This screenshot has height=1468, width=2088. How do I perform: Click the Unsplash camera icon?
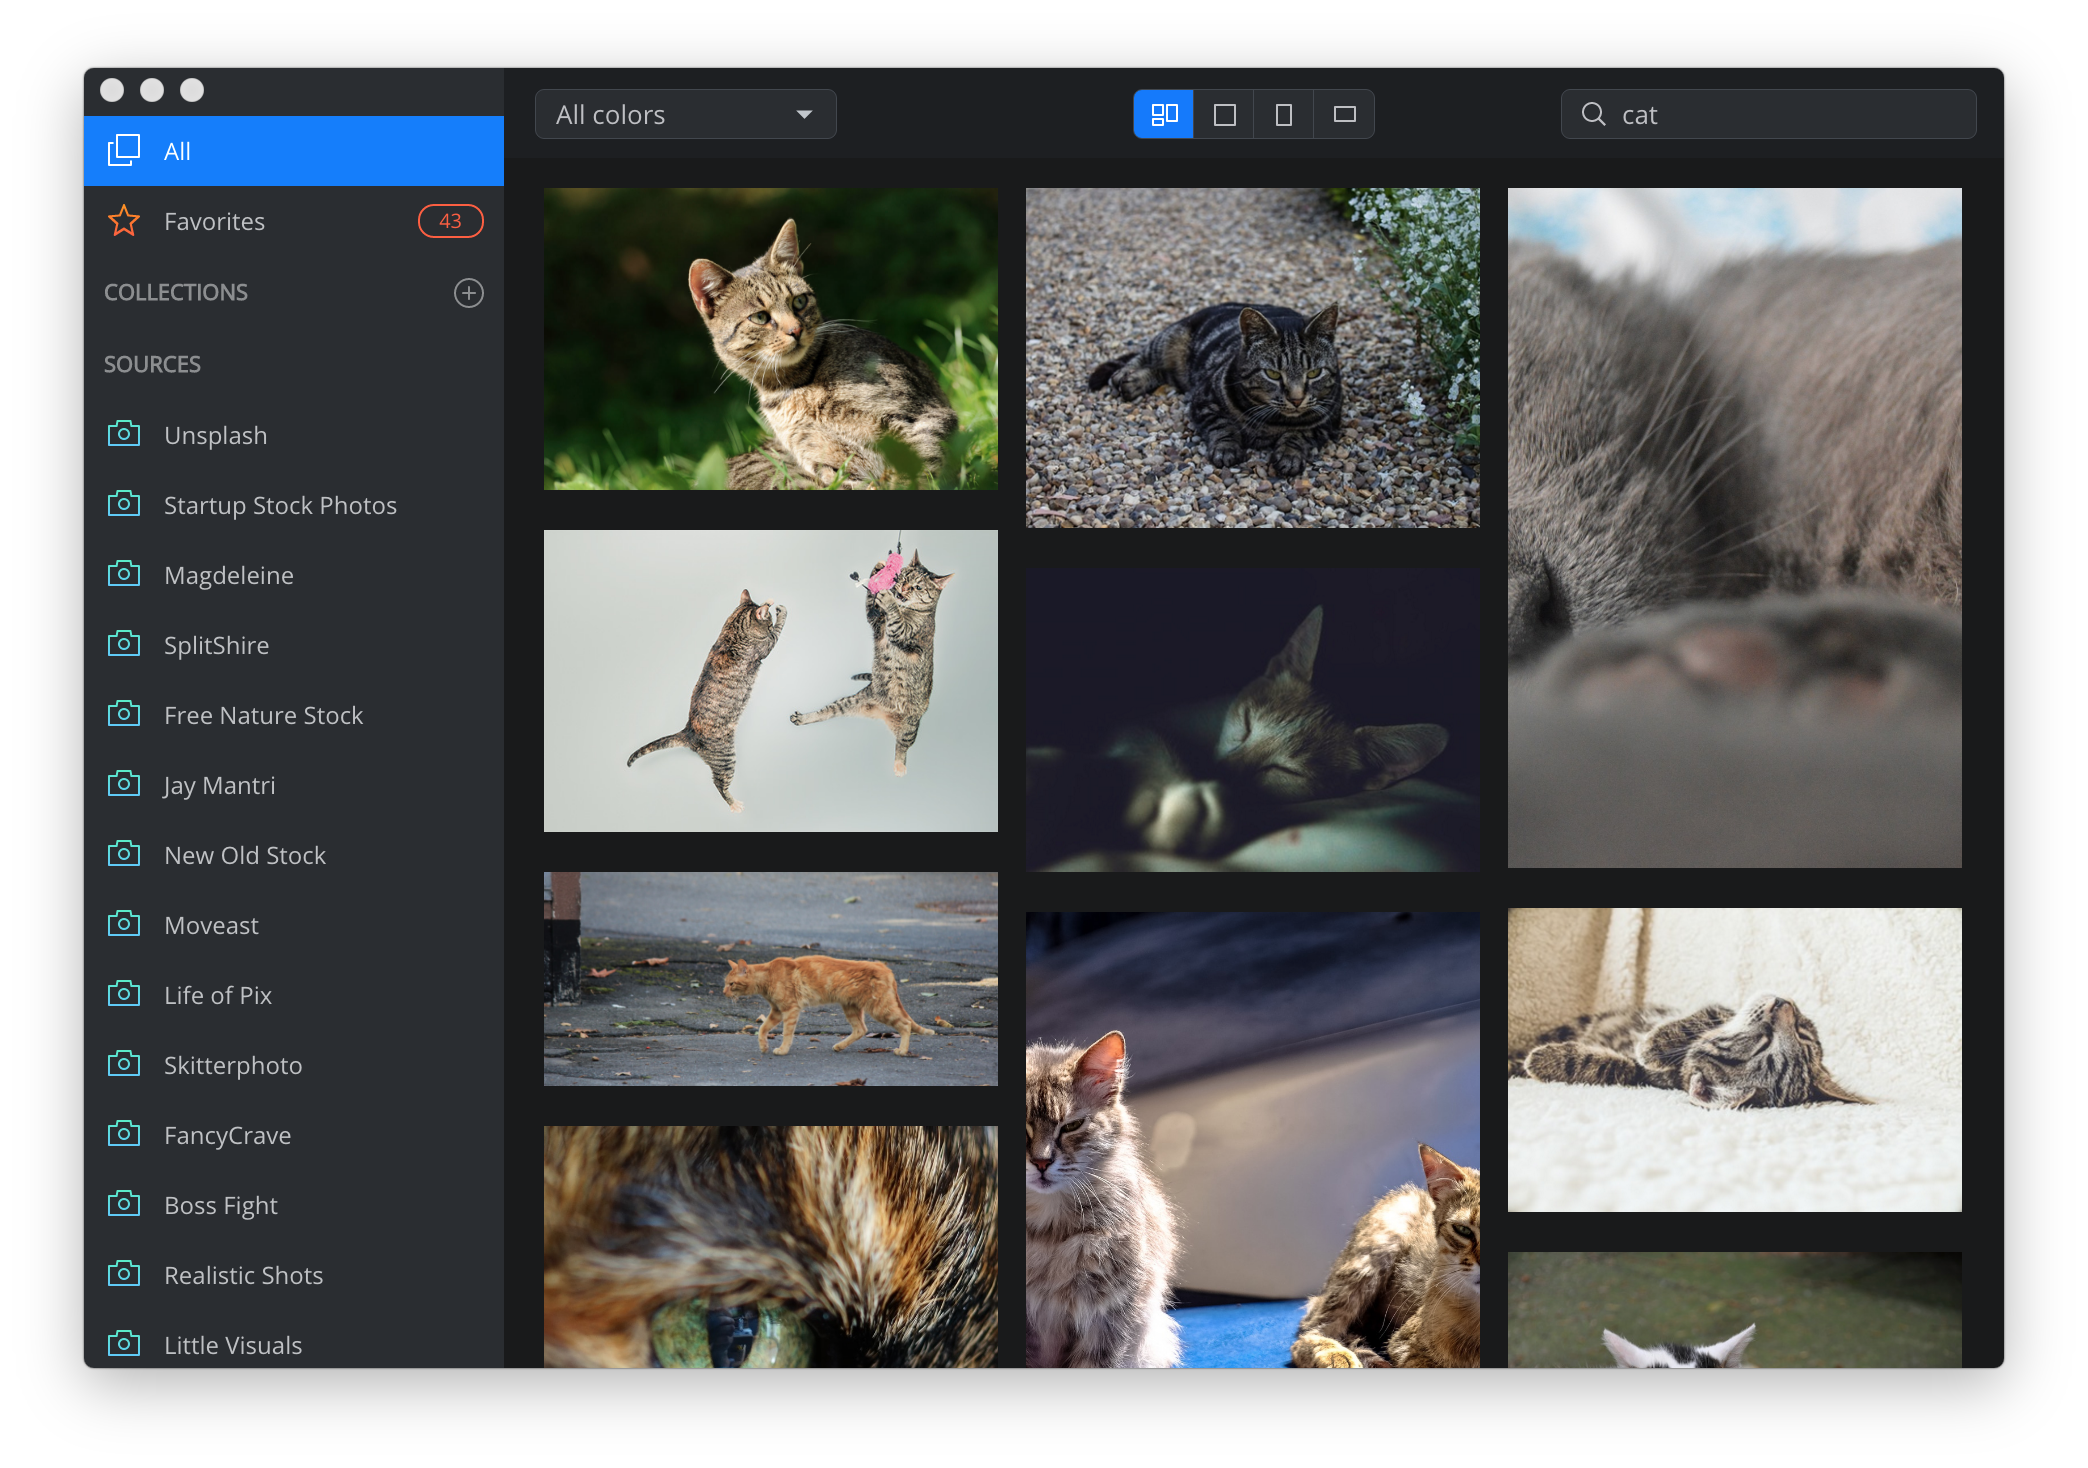point(124,434)
